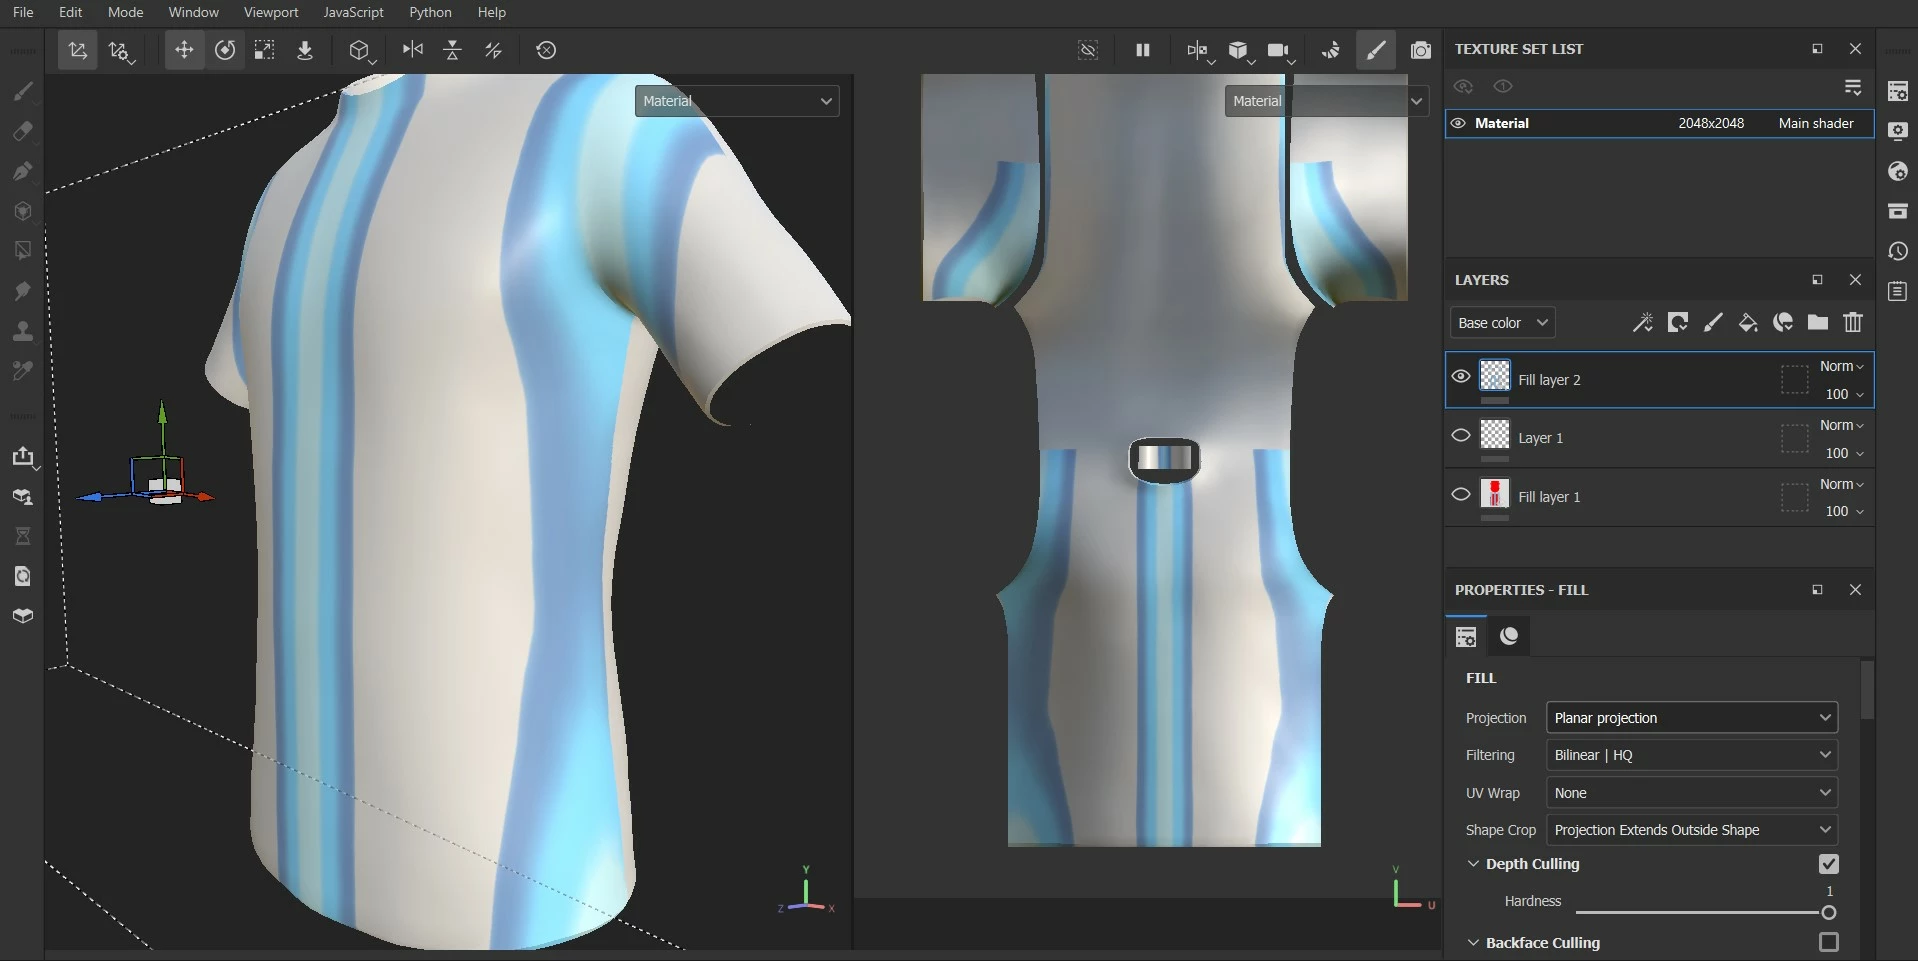The height and width of the screenshot is (961, 1918).
Task: Select the Eraser tool
Action: tap(22, 131)
